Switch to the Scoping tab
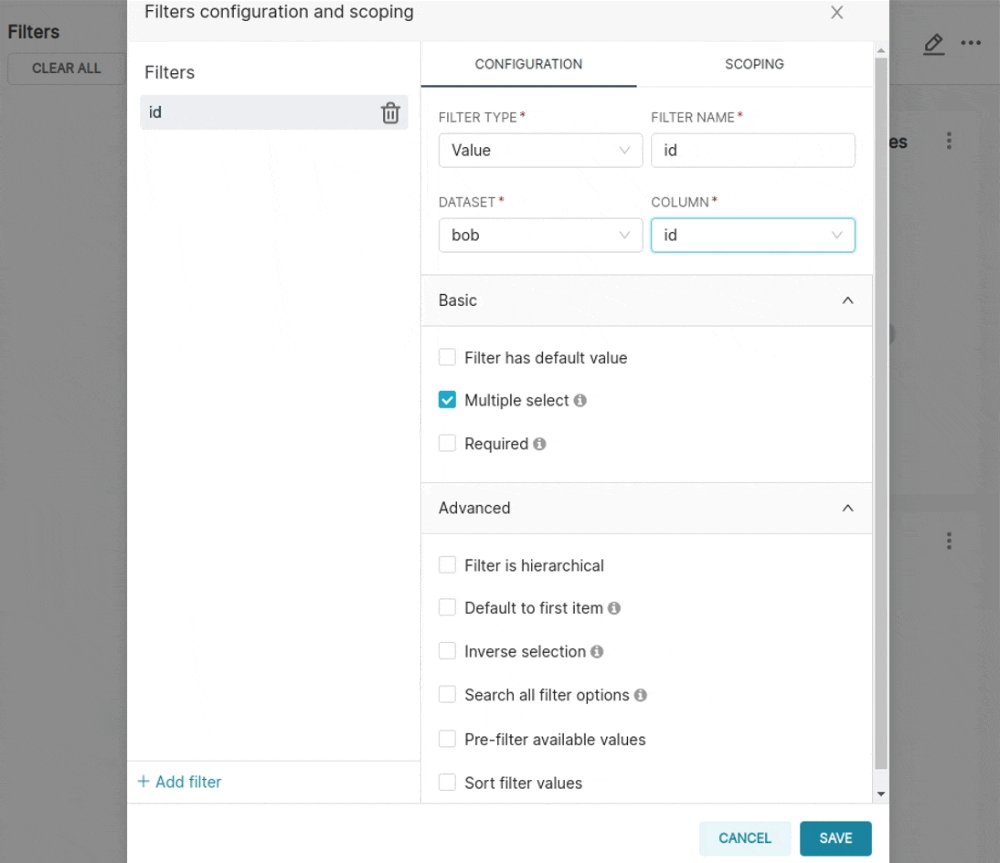The height and width of the screenshot is (863, 1000). point(754,64)
